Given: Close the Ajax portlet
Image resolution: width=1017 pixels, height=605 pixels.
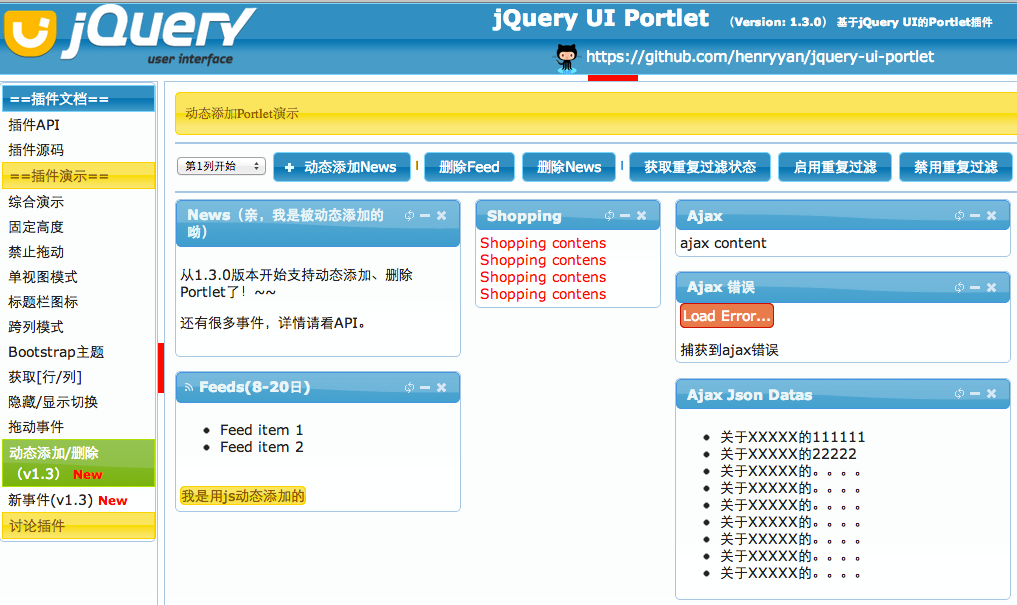Looking at the screenshot, I should (x=991, y=215).
